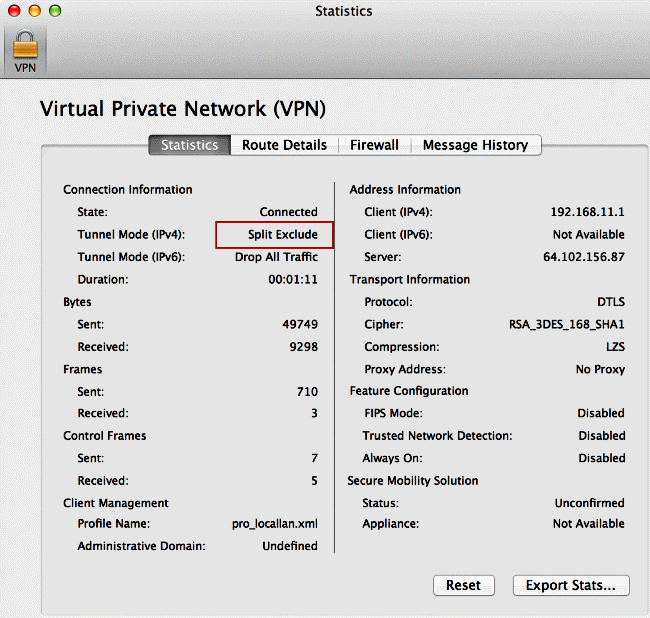Select the 'Drop All Traffic' value
Viewport: 650px width, 618px height.
276,257
